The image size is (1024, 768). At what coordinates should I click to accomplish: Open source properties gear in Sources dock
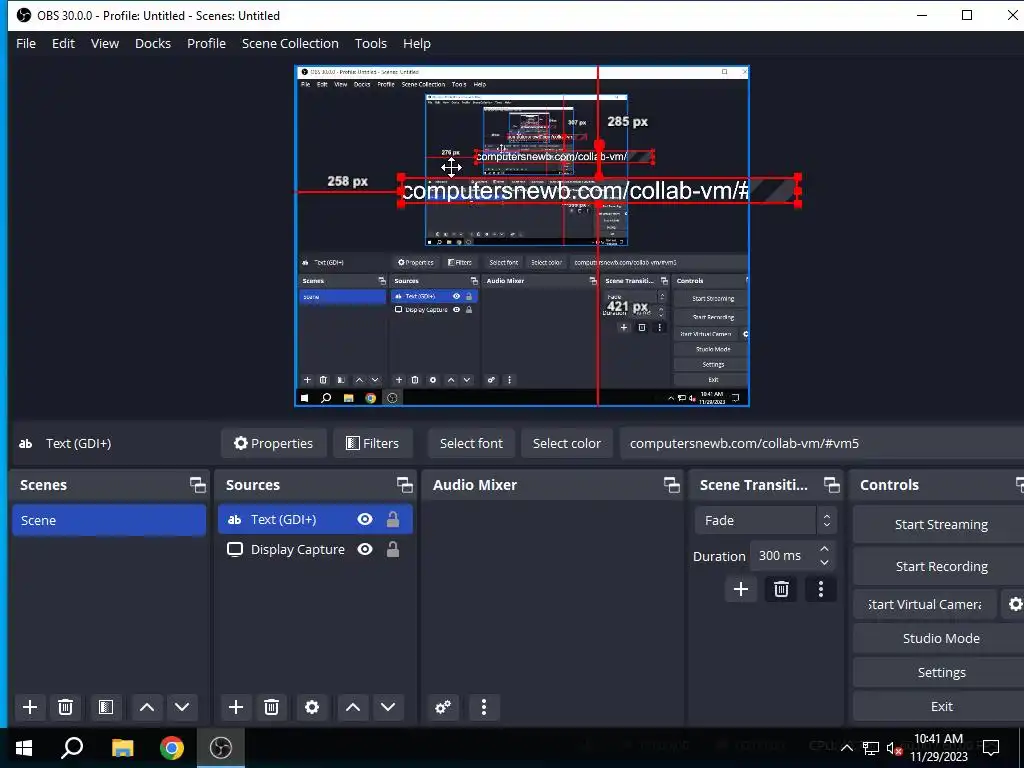coord(312,707)
